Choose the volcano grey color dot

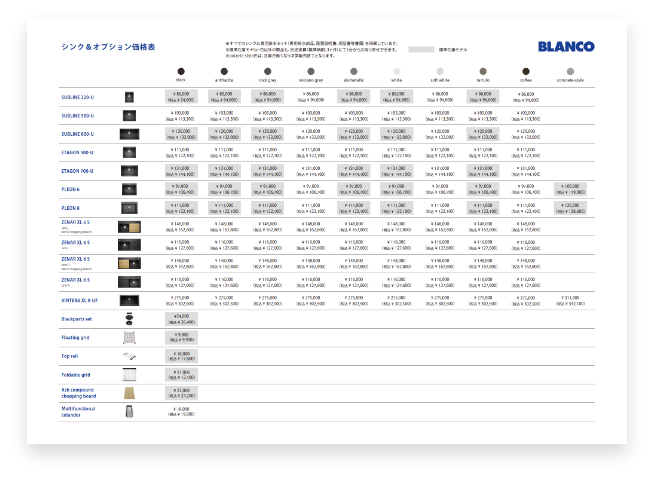click(311, 71)
